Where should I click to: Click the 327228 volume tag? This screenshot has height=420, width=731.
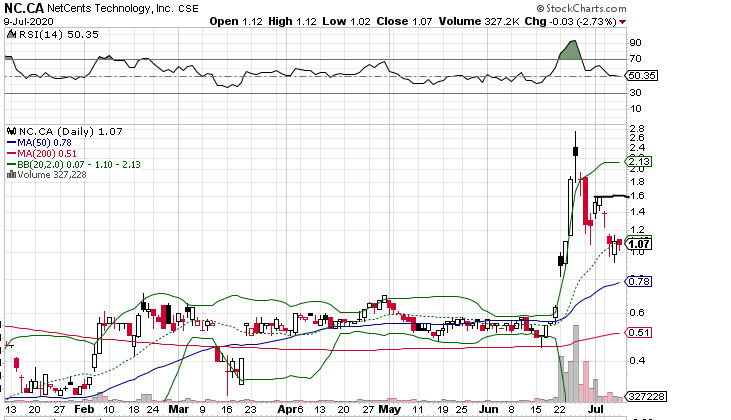(646, 397)
